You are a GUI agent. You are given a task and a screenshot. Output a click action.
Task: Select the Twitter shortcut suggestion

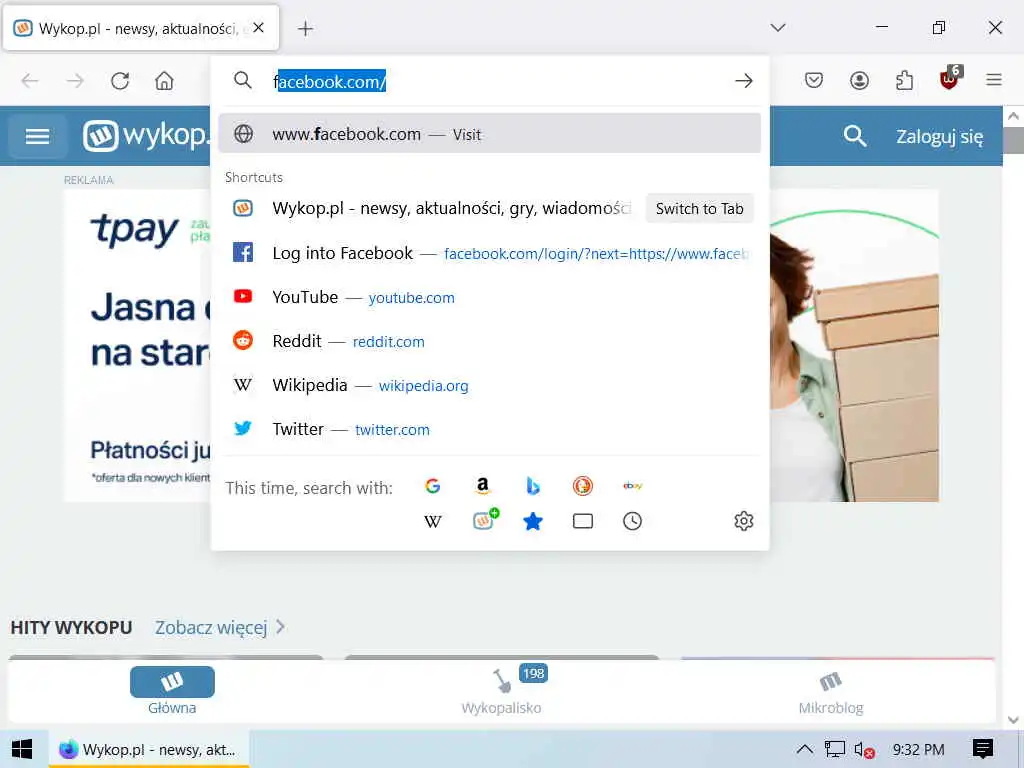490,429
